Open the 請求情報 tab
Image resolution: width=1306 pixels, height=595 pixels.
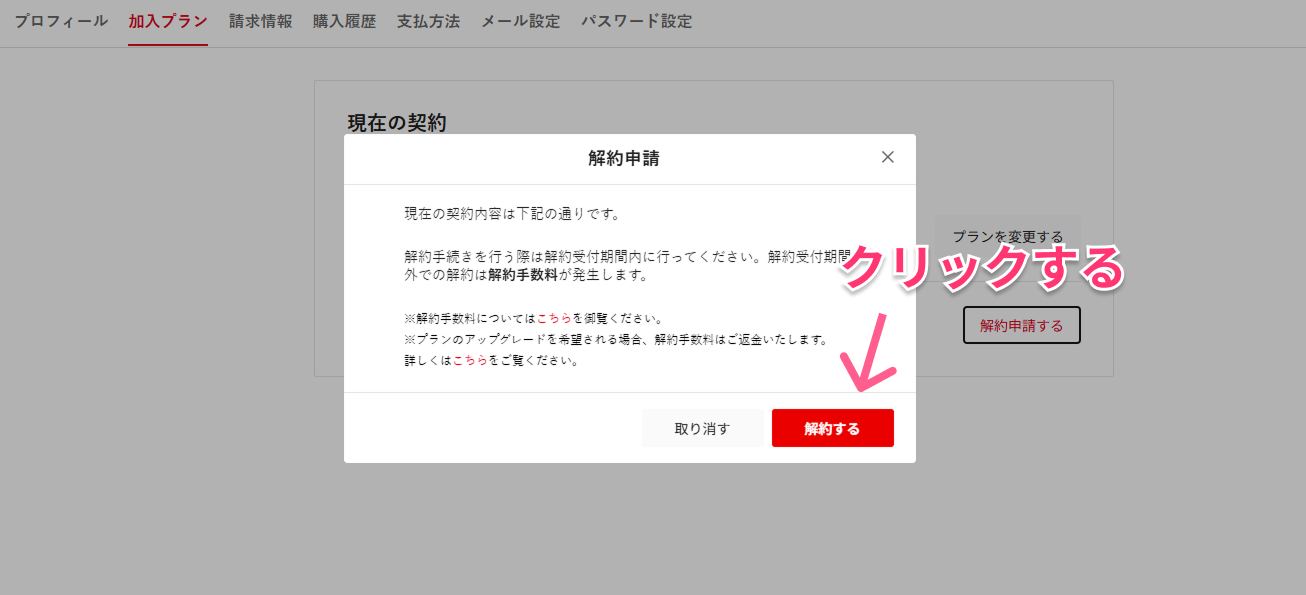coord(260,21)
